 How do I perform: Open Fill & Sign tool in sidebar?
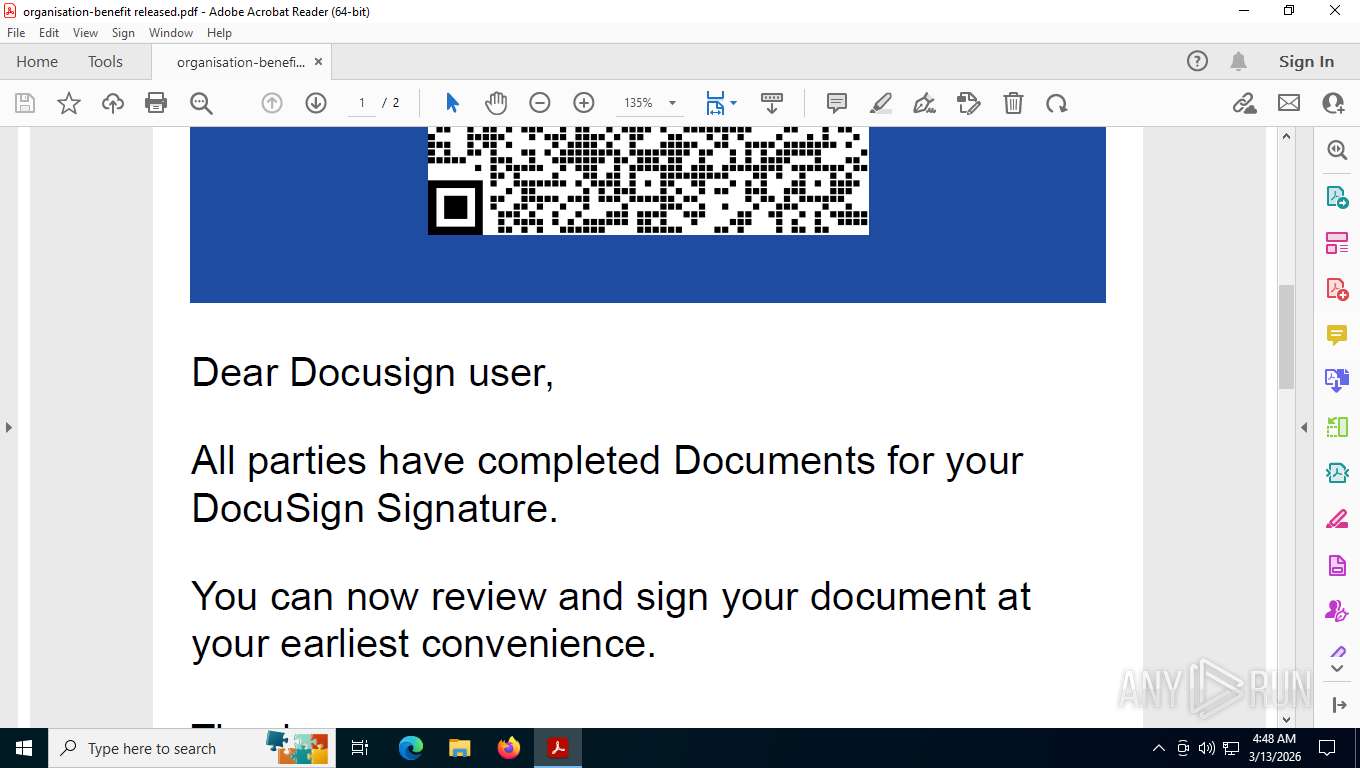[x=1337, y=519]
